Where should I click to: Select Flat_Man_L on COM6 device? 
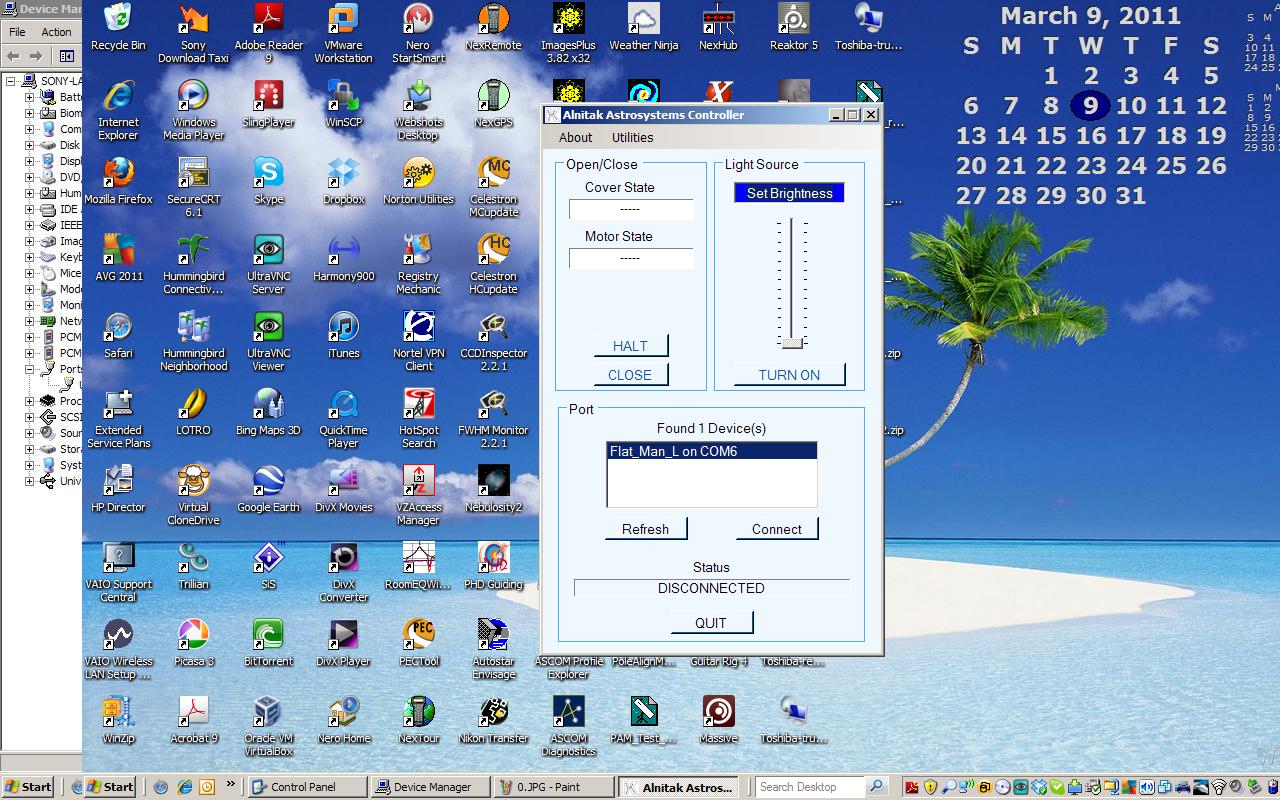(712, 451)
